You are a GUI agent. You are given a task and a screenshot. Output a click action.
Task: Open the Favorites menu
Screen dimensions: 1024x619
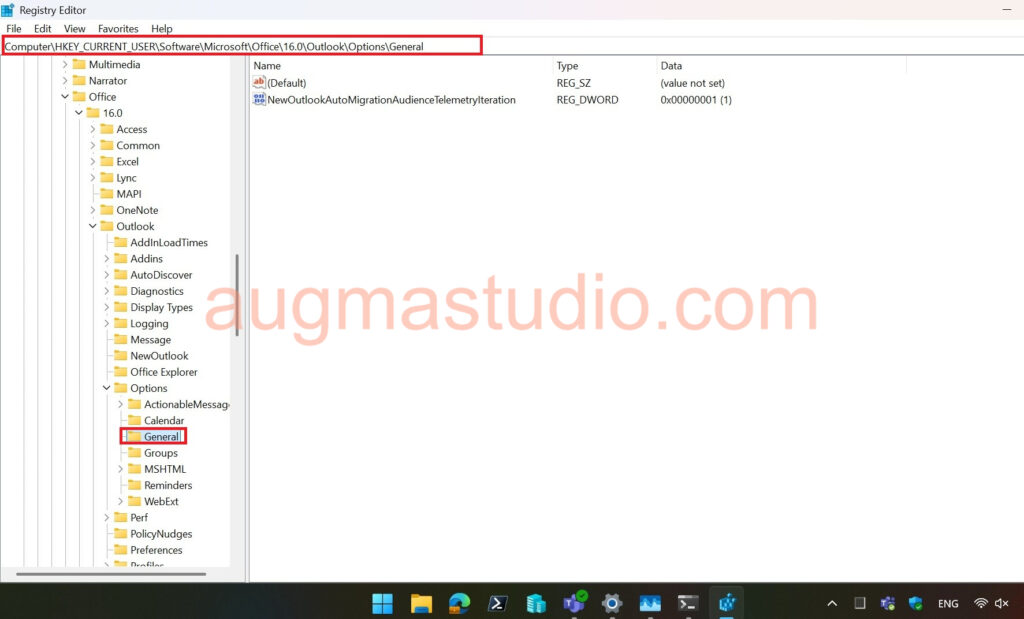click(118, 29)
